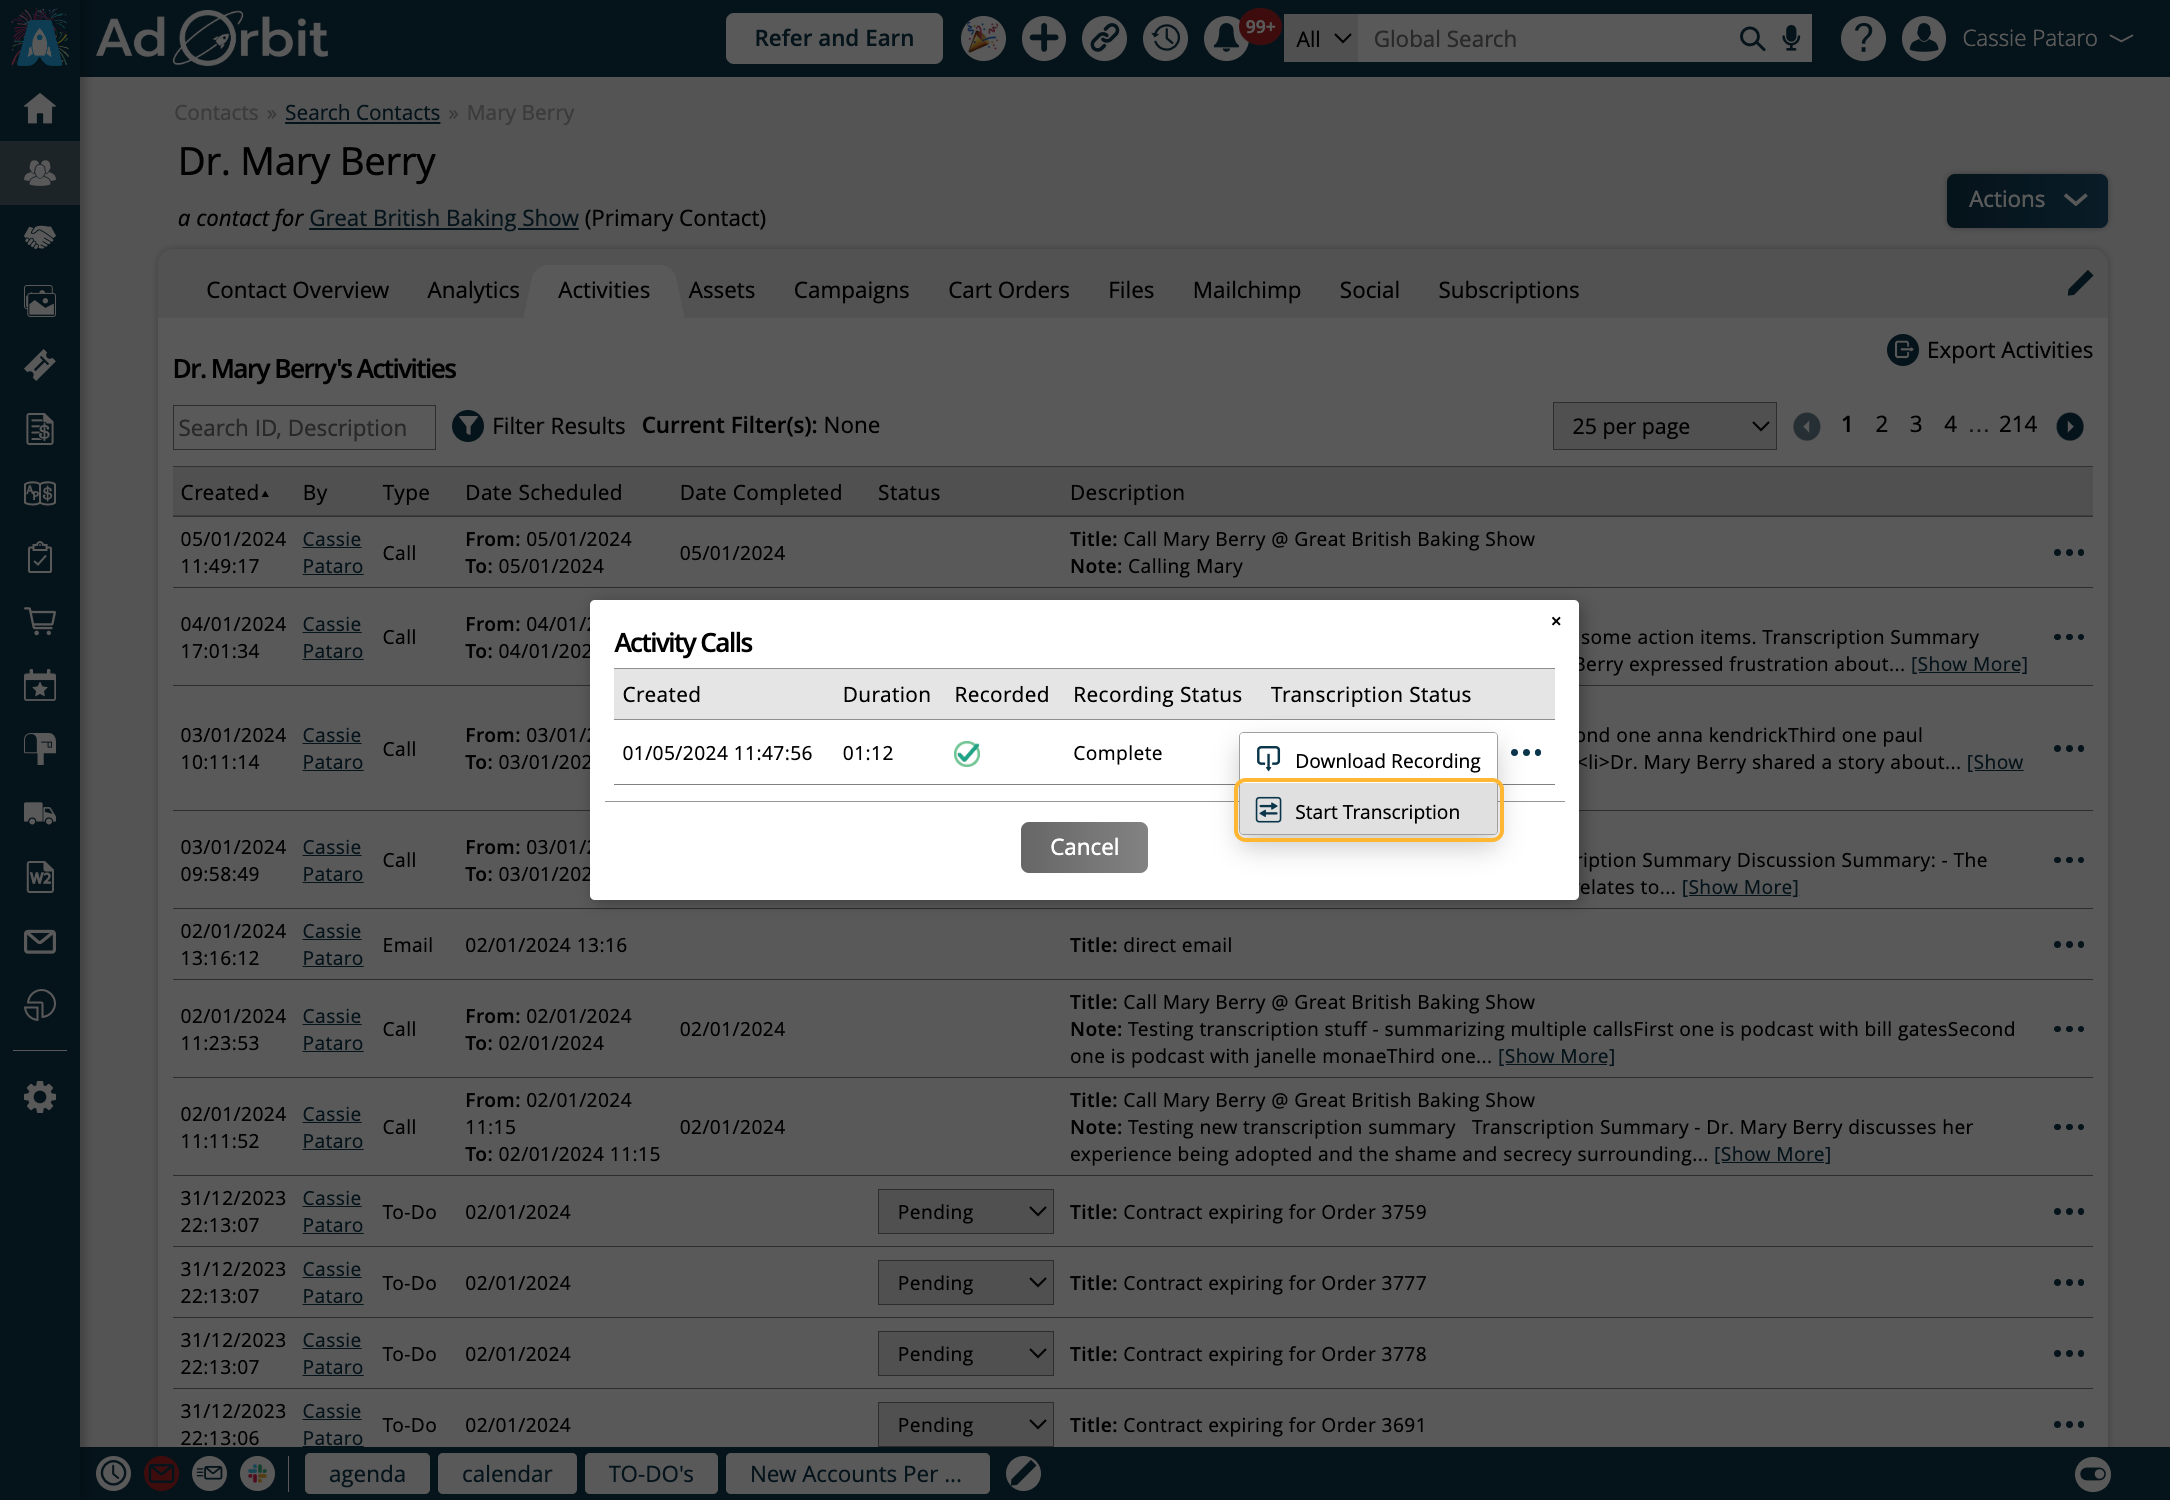This screenshot has width=2170, height=1500.
Task: Click the red mail icon in bottom bar
Action: coord(161,1473)
